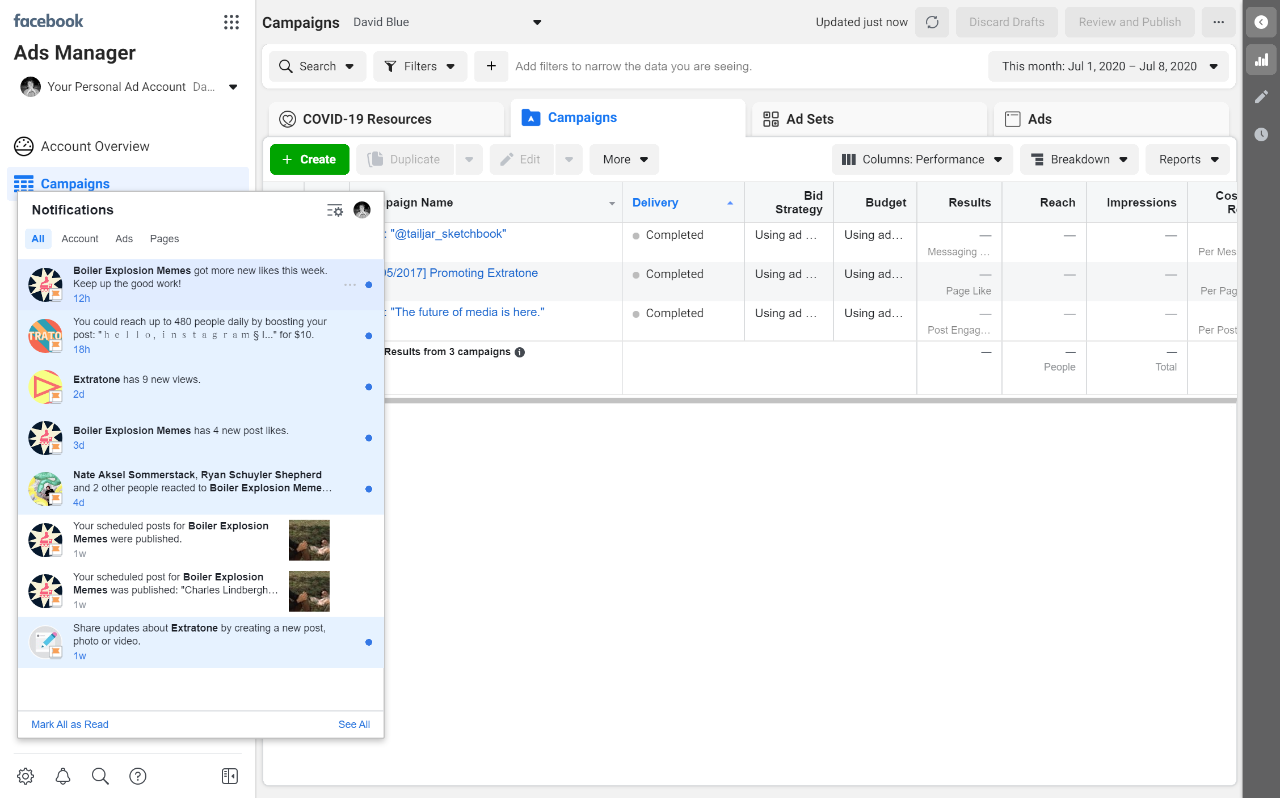Expand the Edit split-button arrow
Image resolution: width=1280 pixels, height=798 pixels.
tap(568, 159)
